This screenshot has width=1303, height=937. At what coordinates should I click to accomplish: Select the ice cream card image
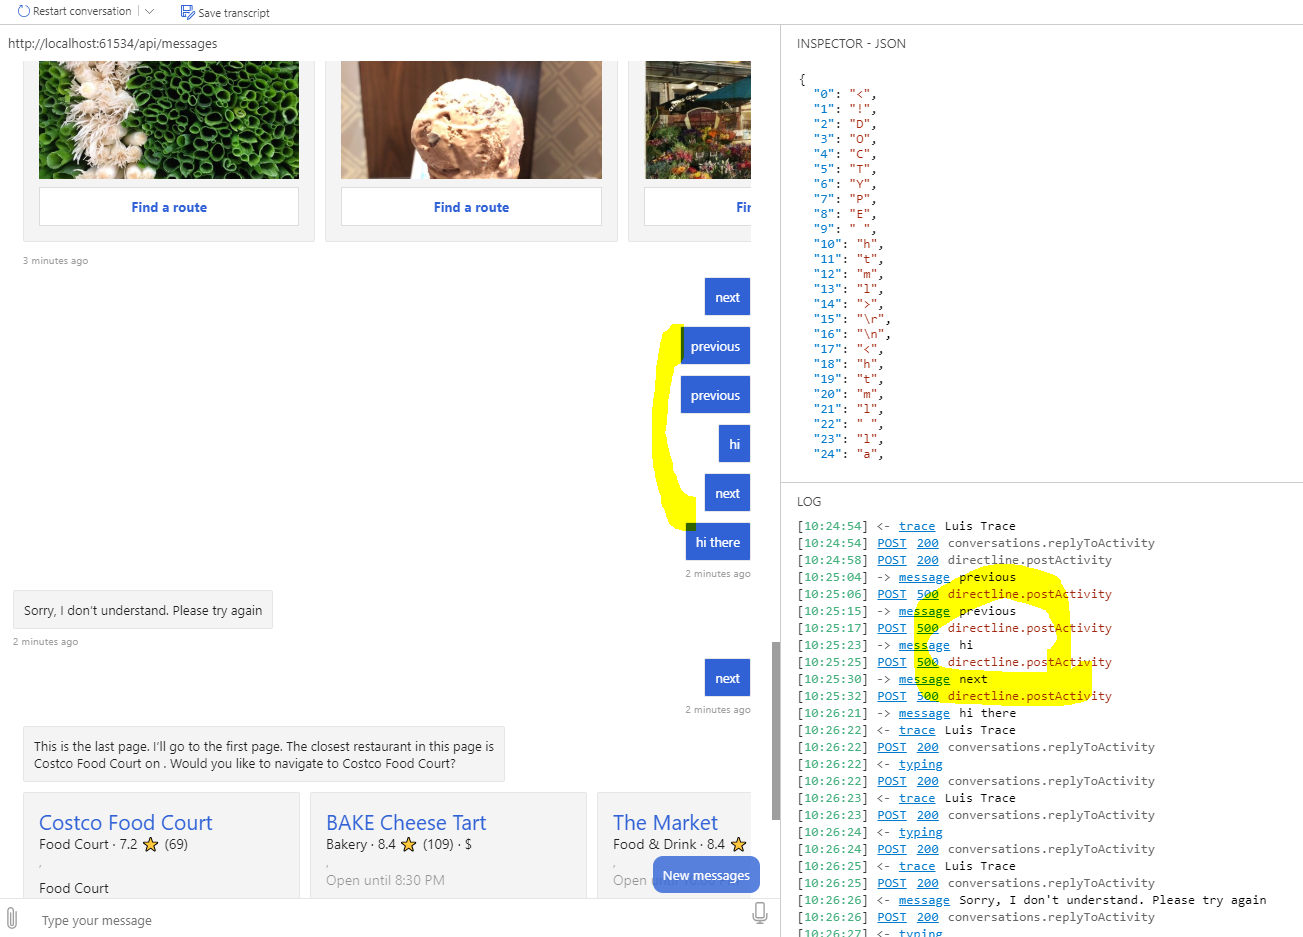pos(471,120)
